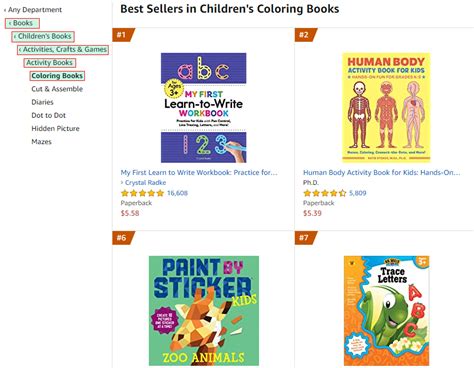This screenshot has width=474, height=368.
Task: Click the #1 bestseller rank badge
Action: click(123, 35)
